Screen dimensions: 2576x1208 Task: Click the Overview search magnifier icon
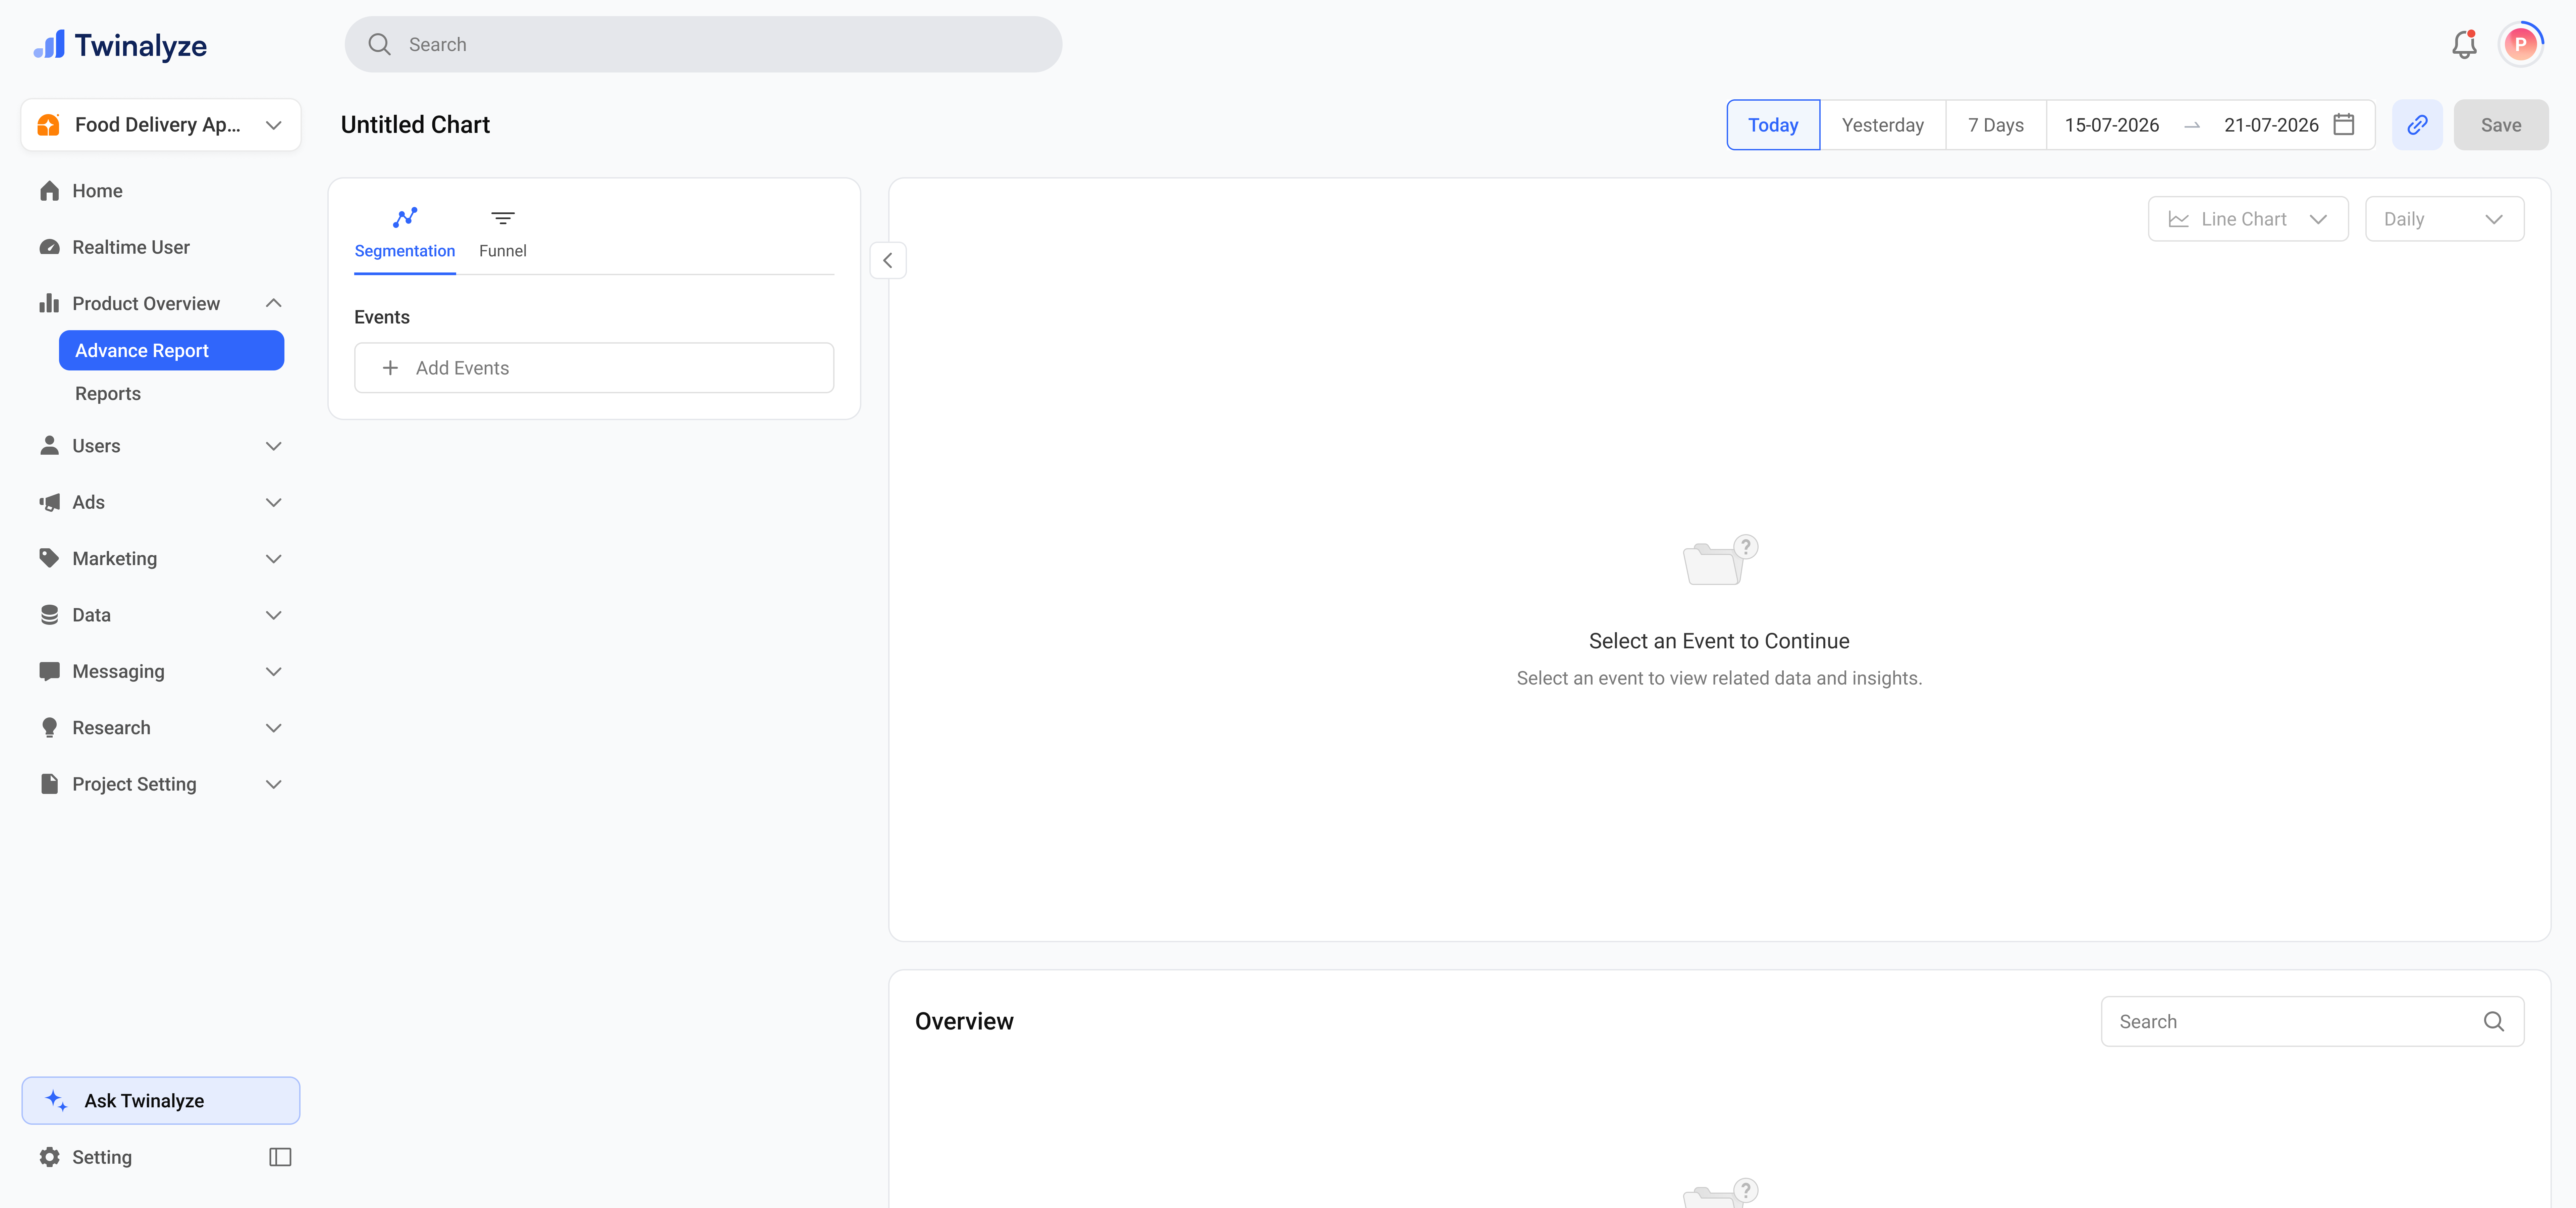(2494, 1021)
